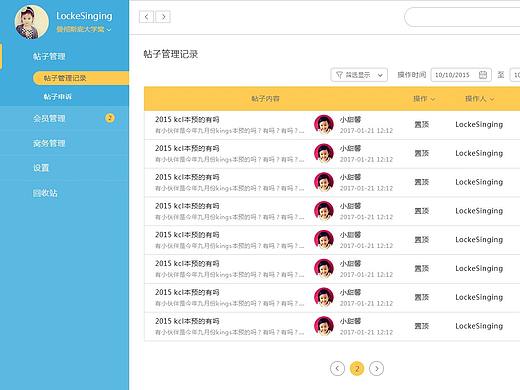Expand the school dropdown under LockeSinging

pyautogui.click(x=84, y=29)
